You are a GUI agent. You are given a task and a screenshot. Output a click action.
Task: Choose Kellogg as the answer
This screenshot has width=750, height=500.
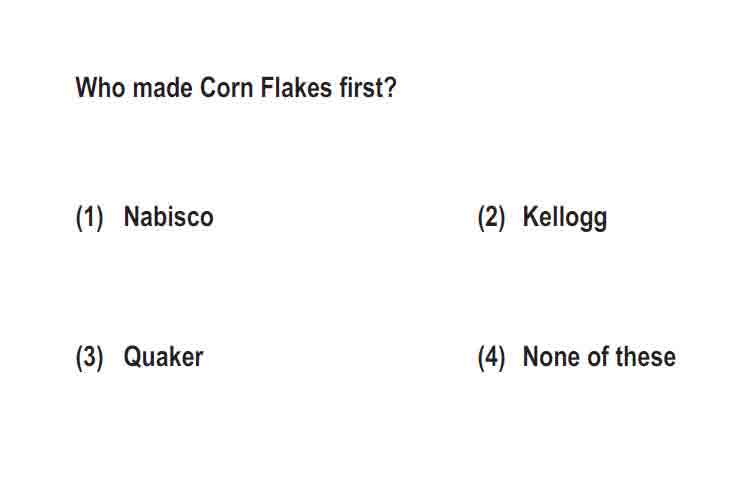pos(565,219)
